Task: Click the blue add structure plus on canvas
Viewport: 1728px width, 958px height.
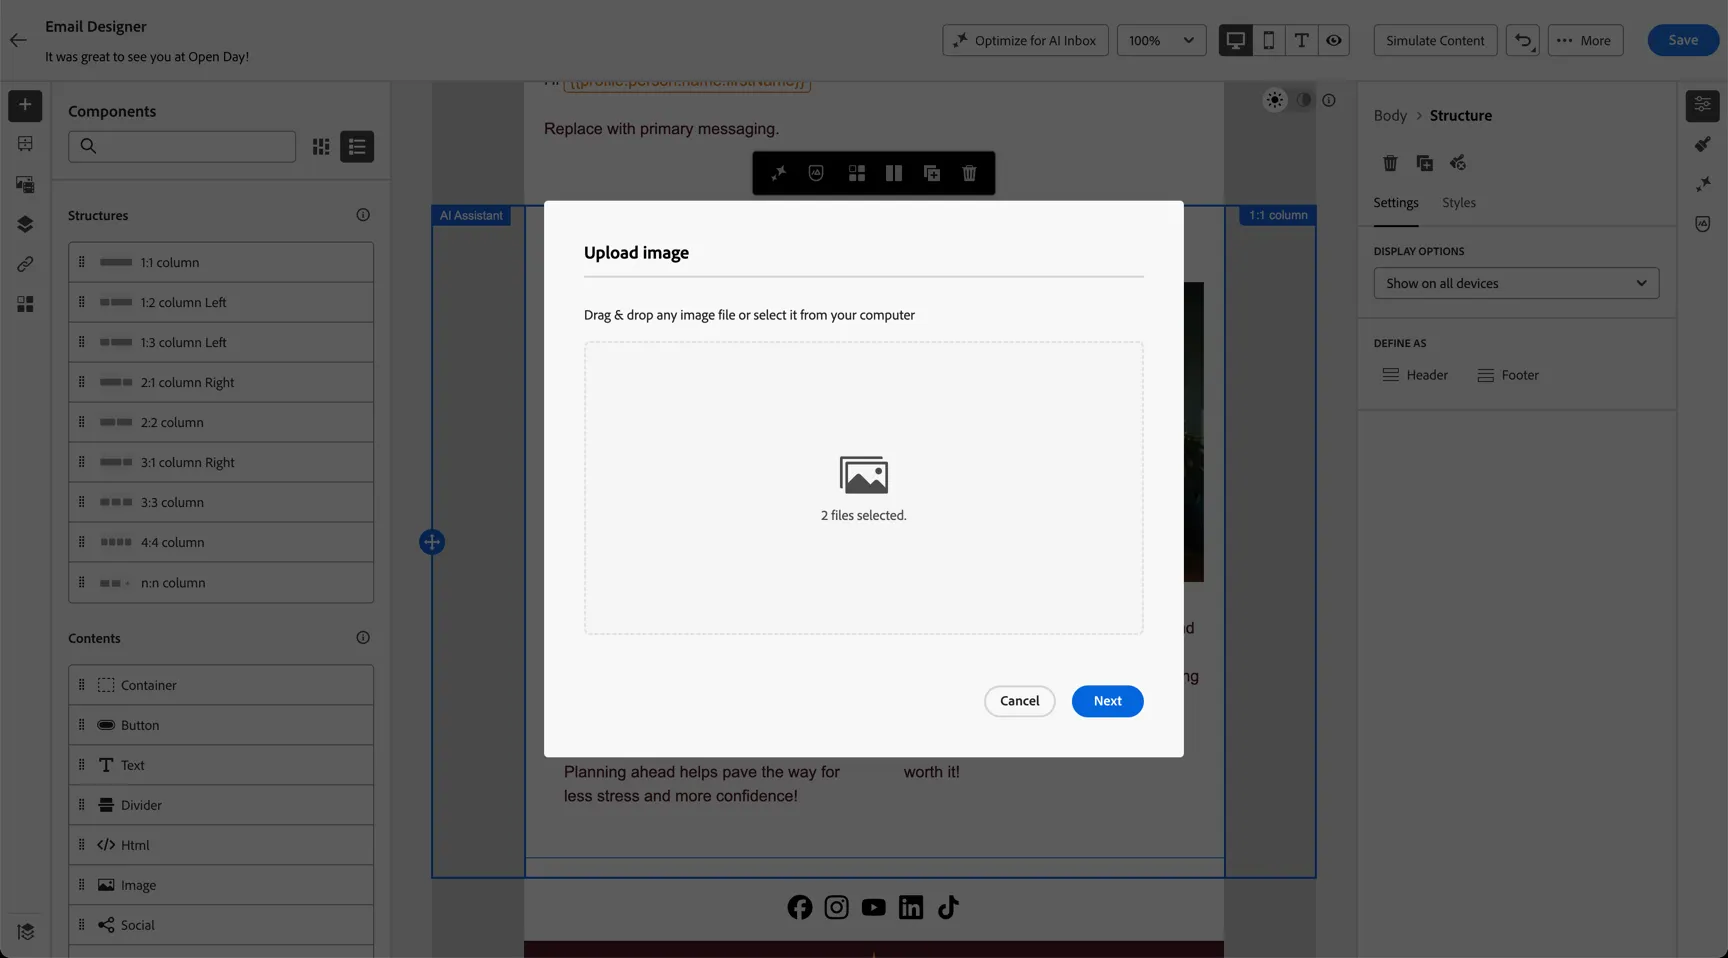Action: [x=432, y=542]
